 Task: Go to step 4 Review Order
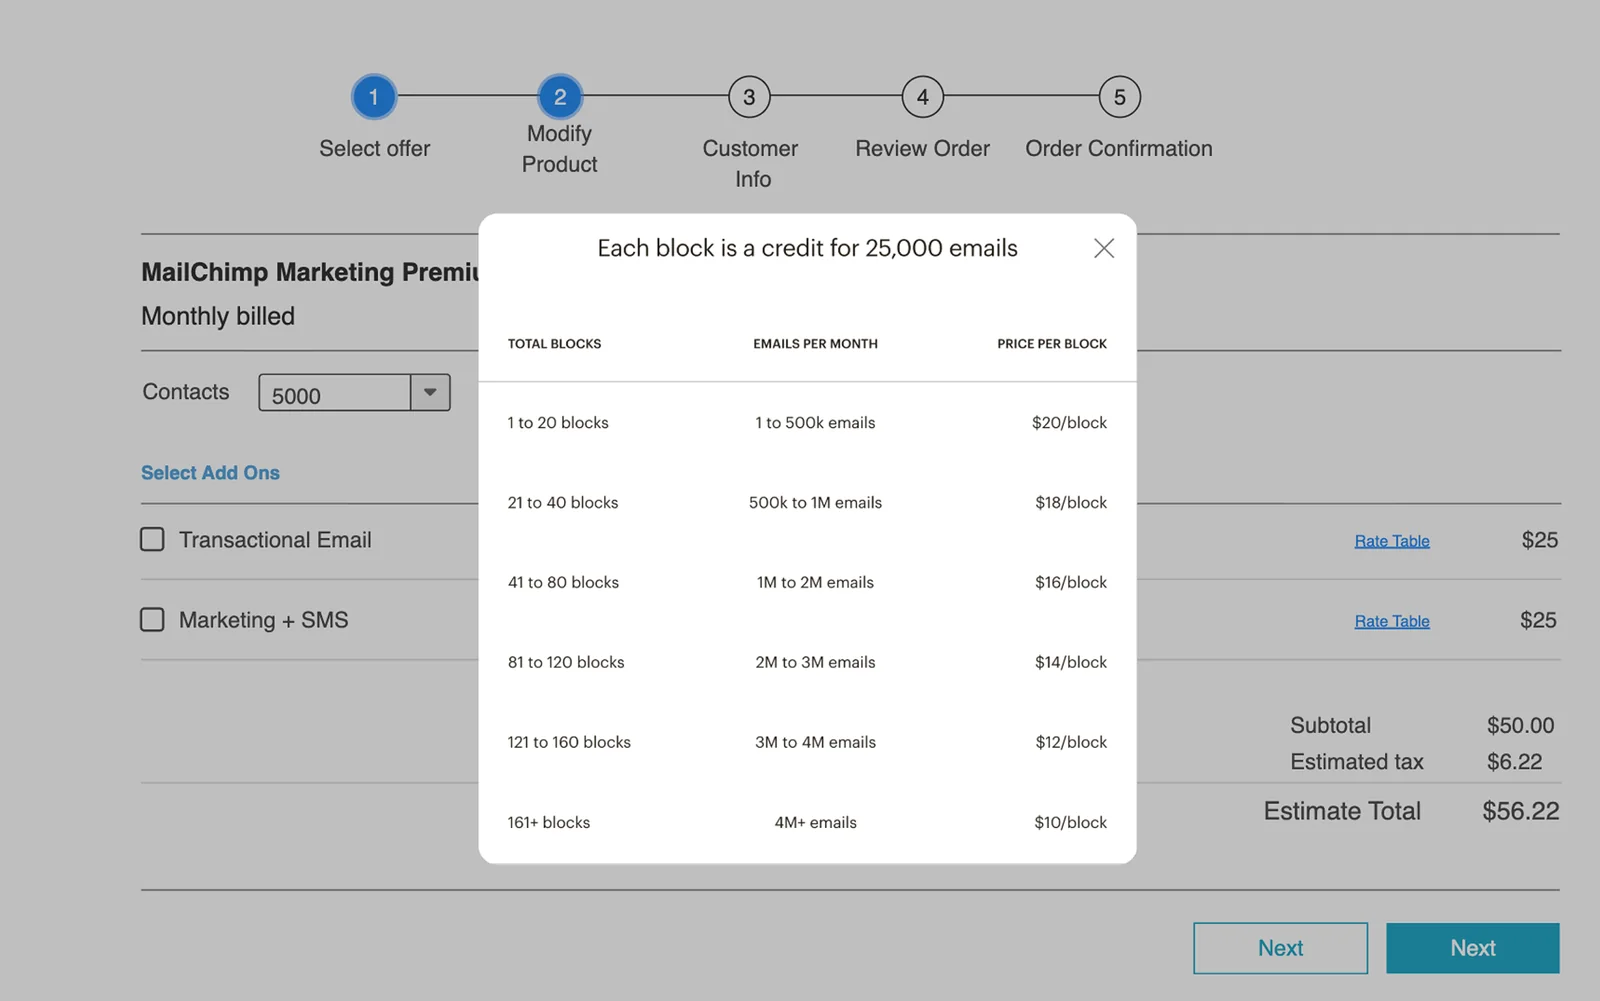point(922,97)
